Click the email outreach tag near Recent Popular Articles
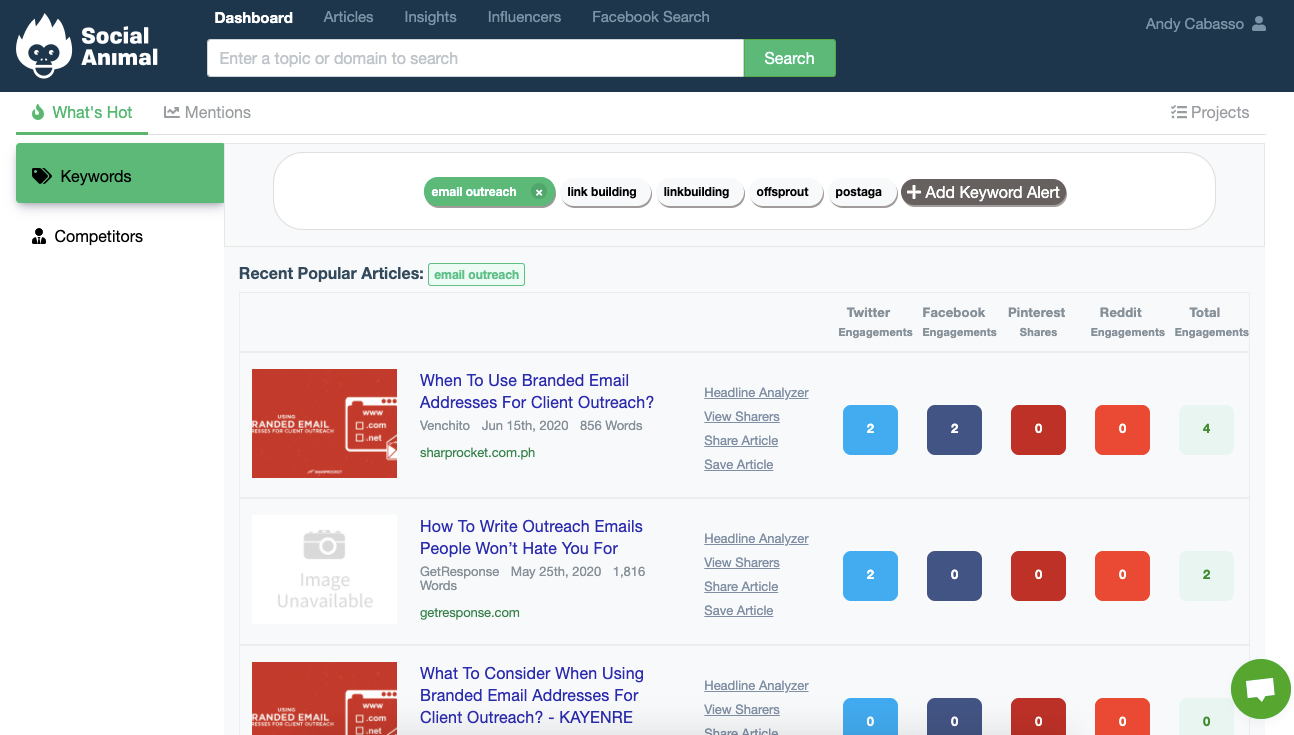1294x735 pixels. (476, 274)
